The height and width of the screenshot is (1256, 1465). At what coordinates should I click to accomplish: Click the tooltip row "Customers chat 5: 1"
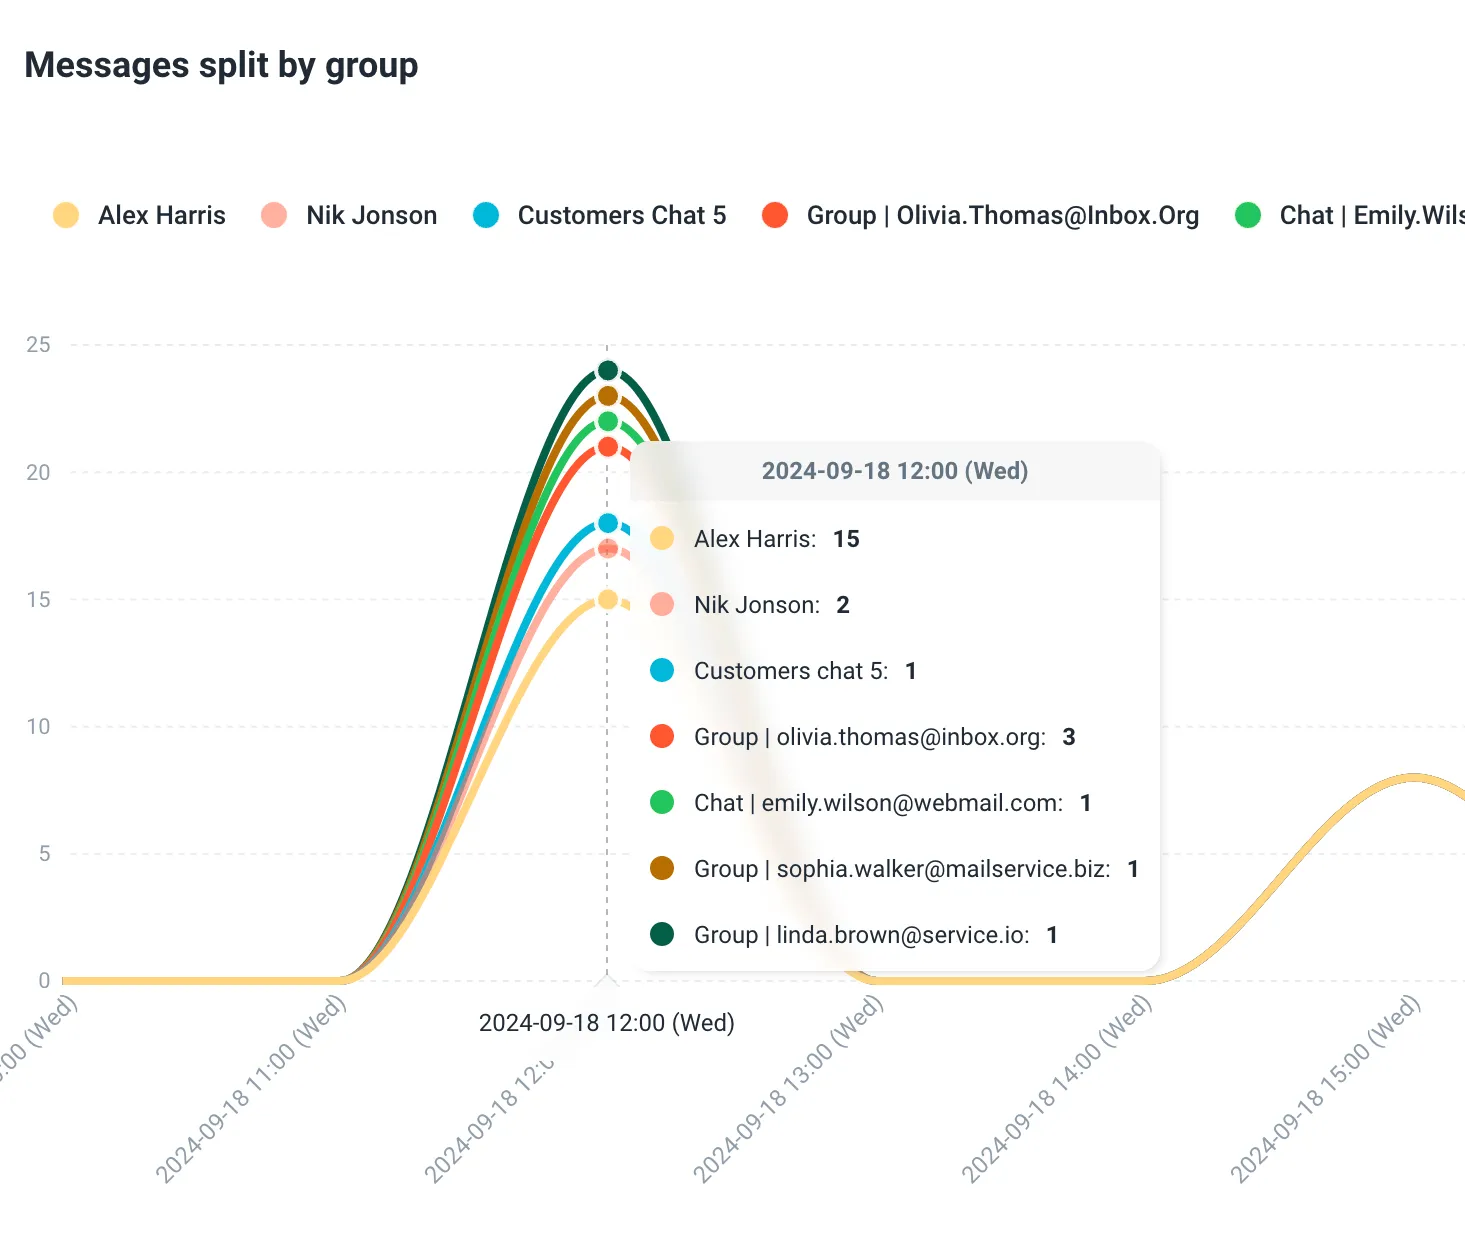click(x=783, y=671)
